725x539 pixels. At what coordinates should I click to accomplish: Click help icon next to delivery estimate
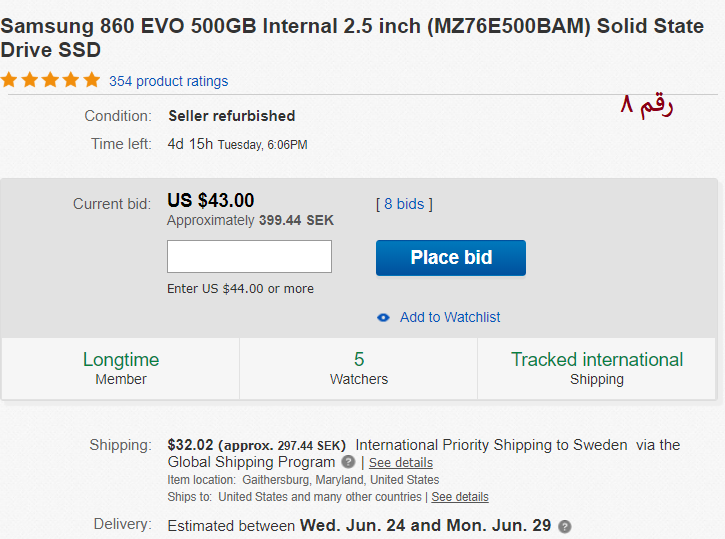[565, 526]
